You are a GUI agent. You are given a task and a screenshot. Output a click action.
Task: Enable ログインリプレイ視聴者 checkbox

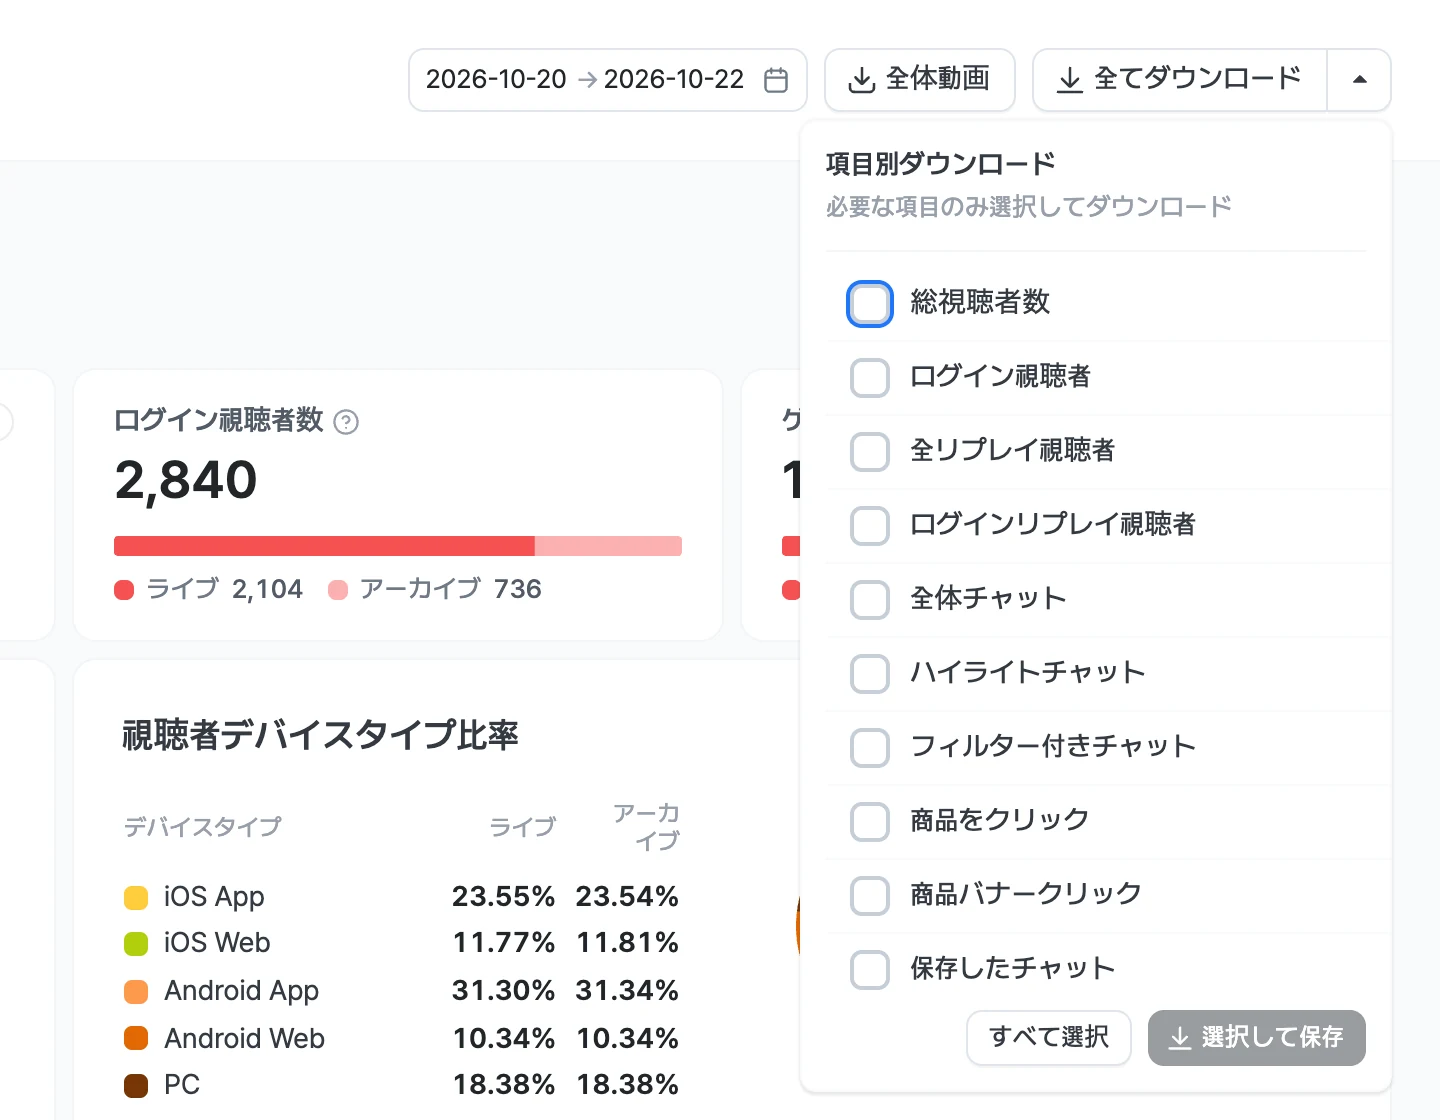click(x=870, y=526)
